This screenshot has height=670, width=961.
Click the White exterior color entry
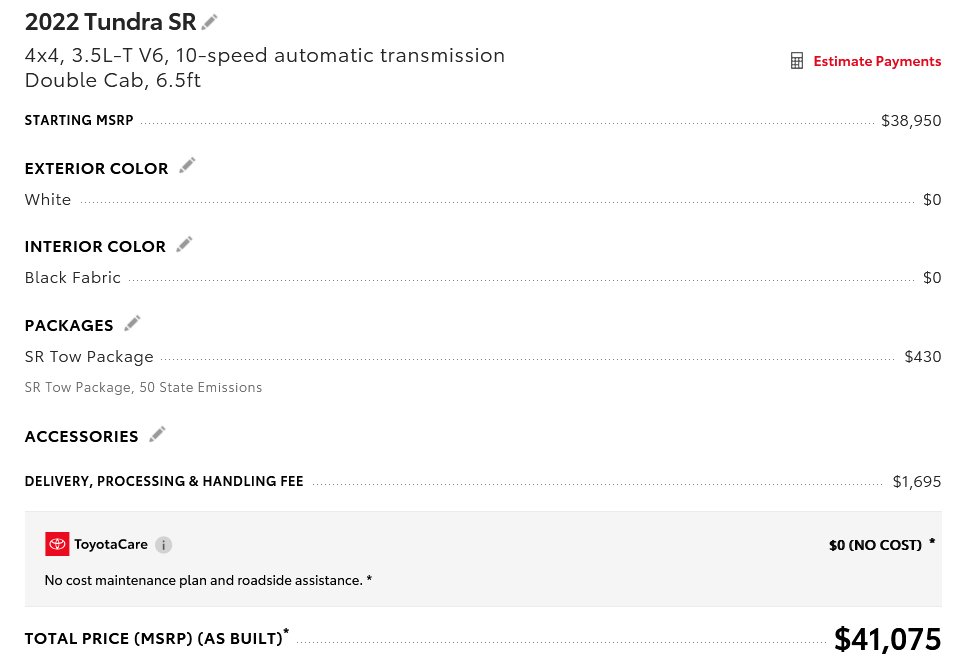tap(48, 199)
